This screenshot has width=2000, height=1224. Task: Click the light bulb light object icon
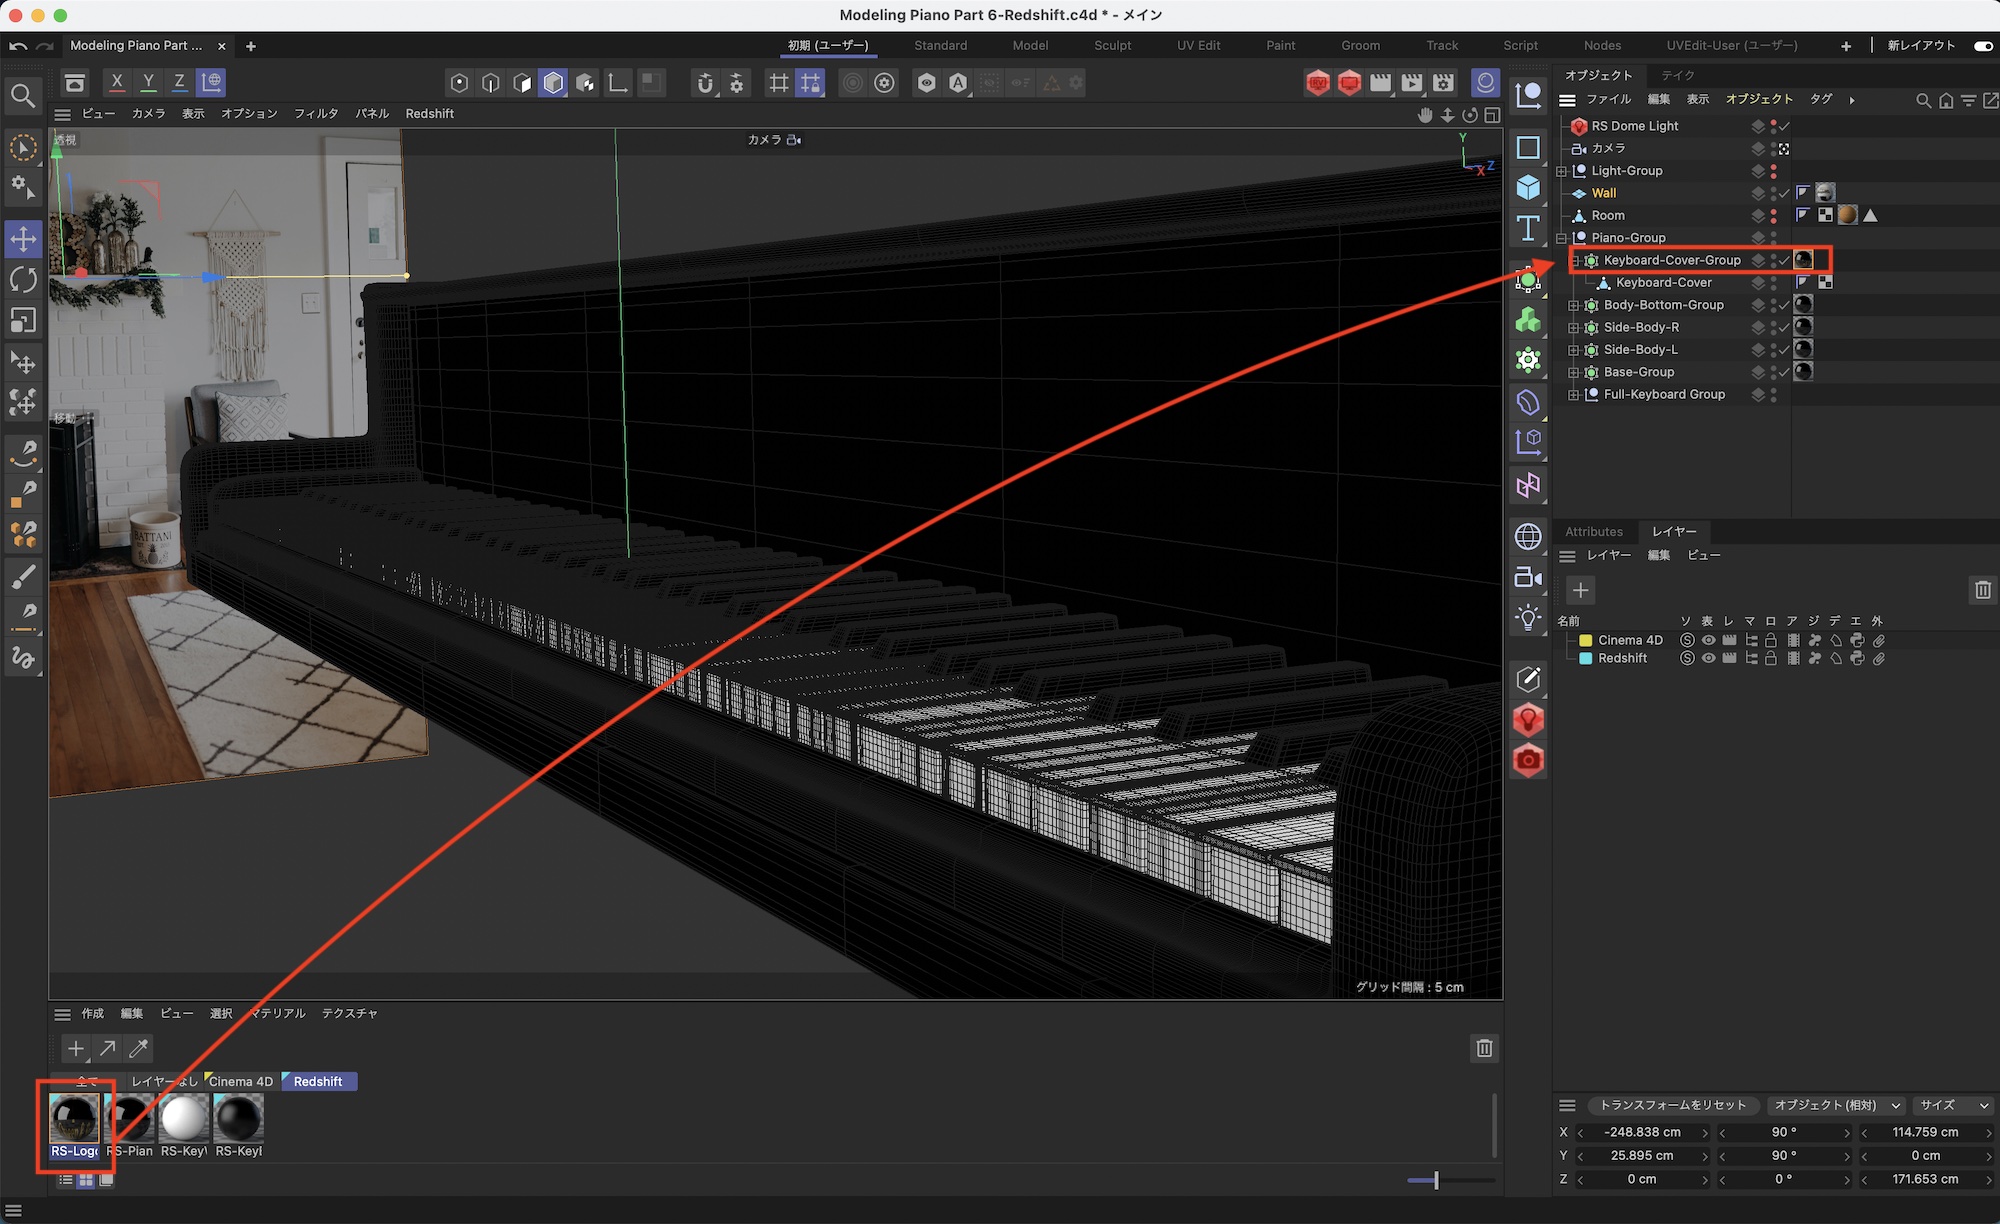[1528, 618]
